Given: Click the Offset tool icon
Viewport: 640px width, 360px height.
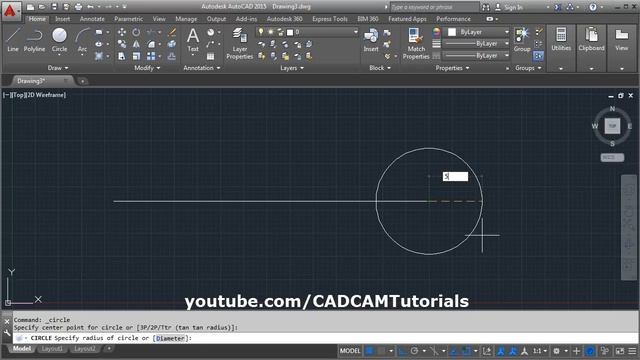Looking at the screenshot, I should click(172, 56).
